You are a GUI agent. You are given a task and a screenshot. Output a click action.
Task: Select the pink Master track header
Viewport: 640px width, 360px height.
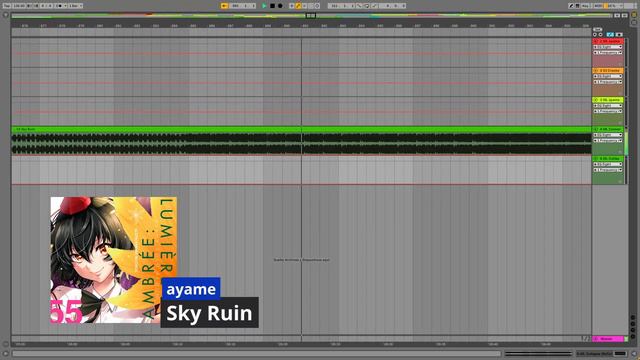[608, 339]
